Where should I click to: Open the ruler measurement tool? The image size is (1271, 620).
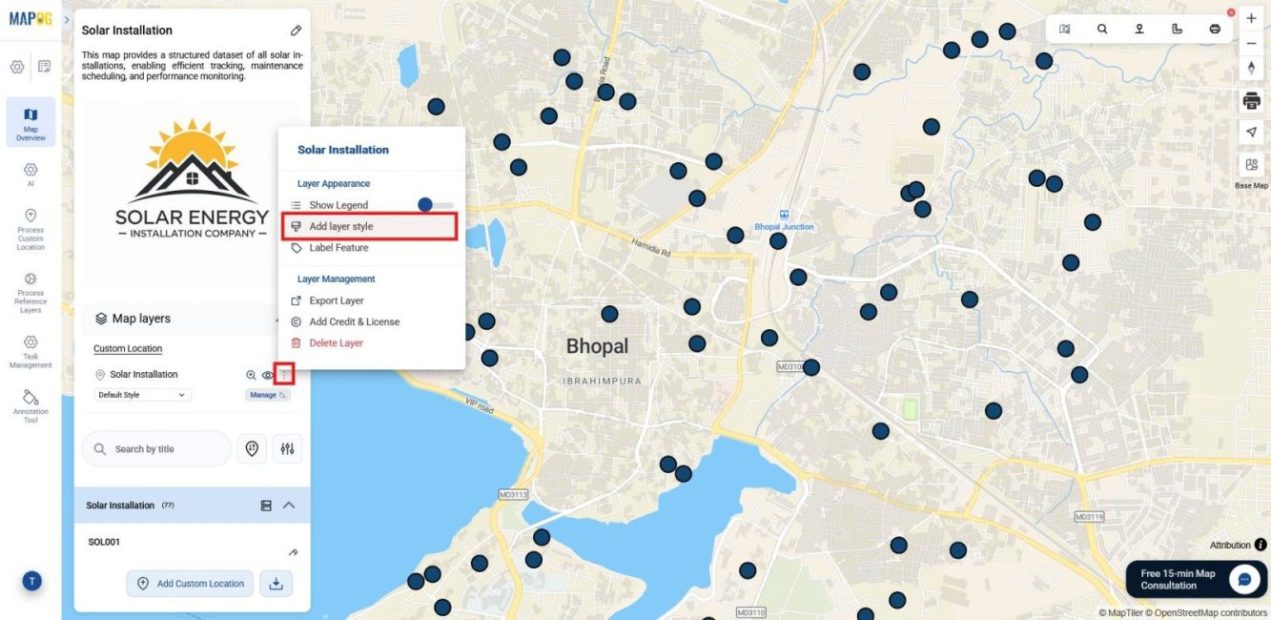coord(1176,28)
